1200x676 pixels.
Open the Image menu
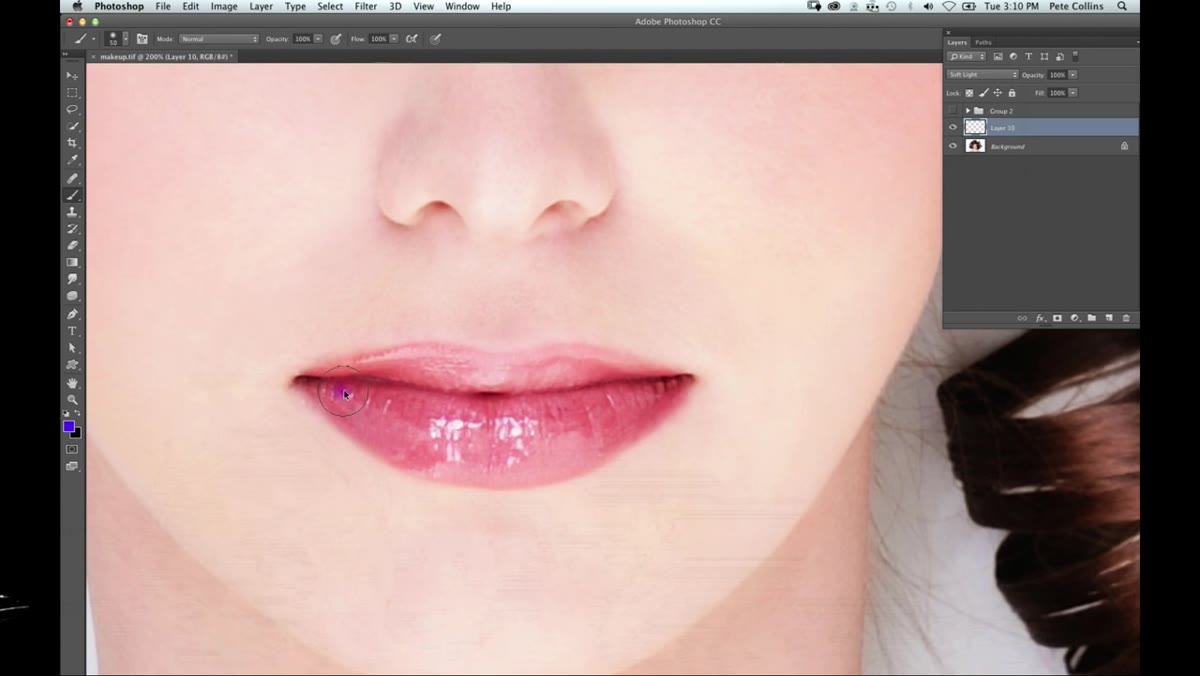point(224,6)
